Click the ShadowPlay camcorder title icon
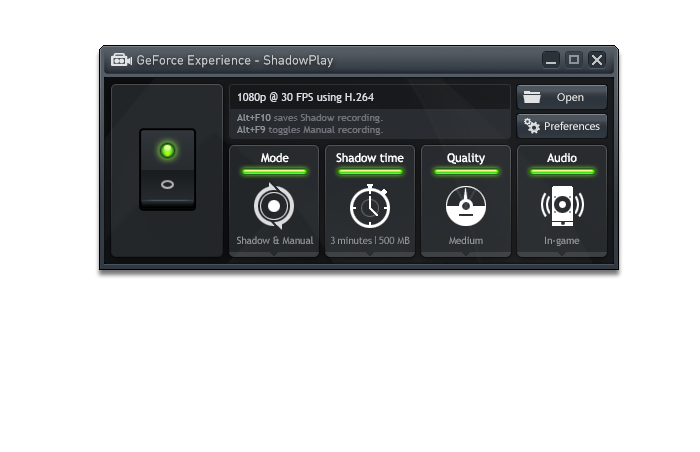700x452 pixels. click(x=121, y=60)
